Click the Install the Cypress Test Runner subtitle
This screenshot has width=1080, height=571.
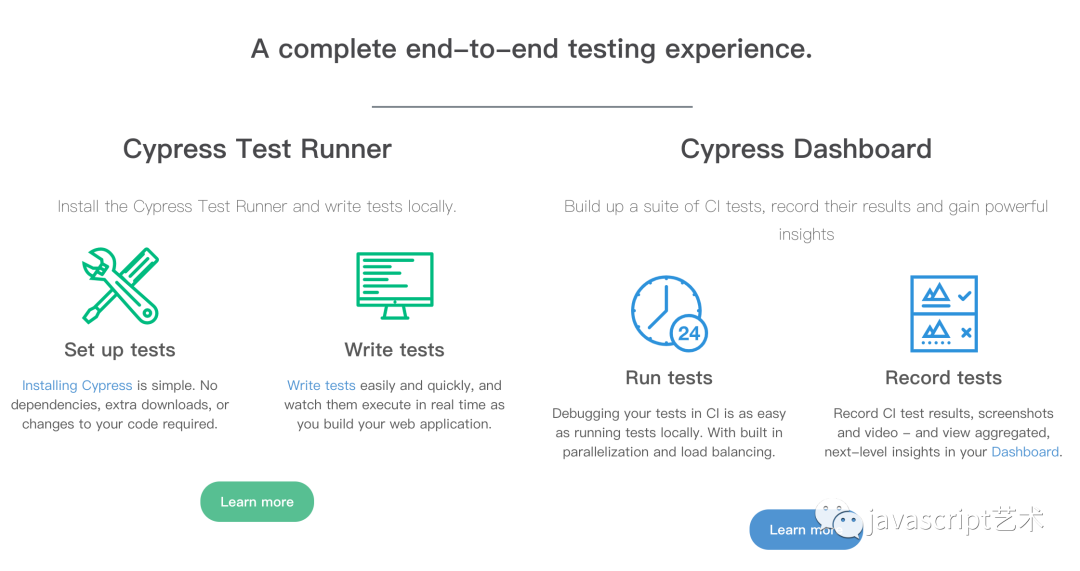tap(257, 207)
